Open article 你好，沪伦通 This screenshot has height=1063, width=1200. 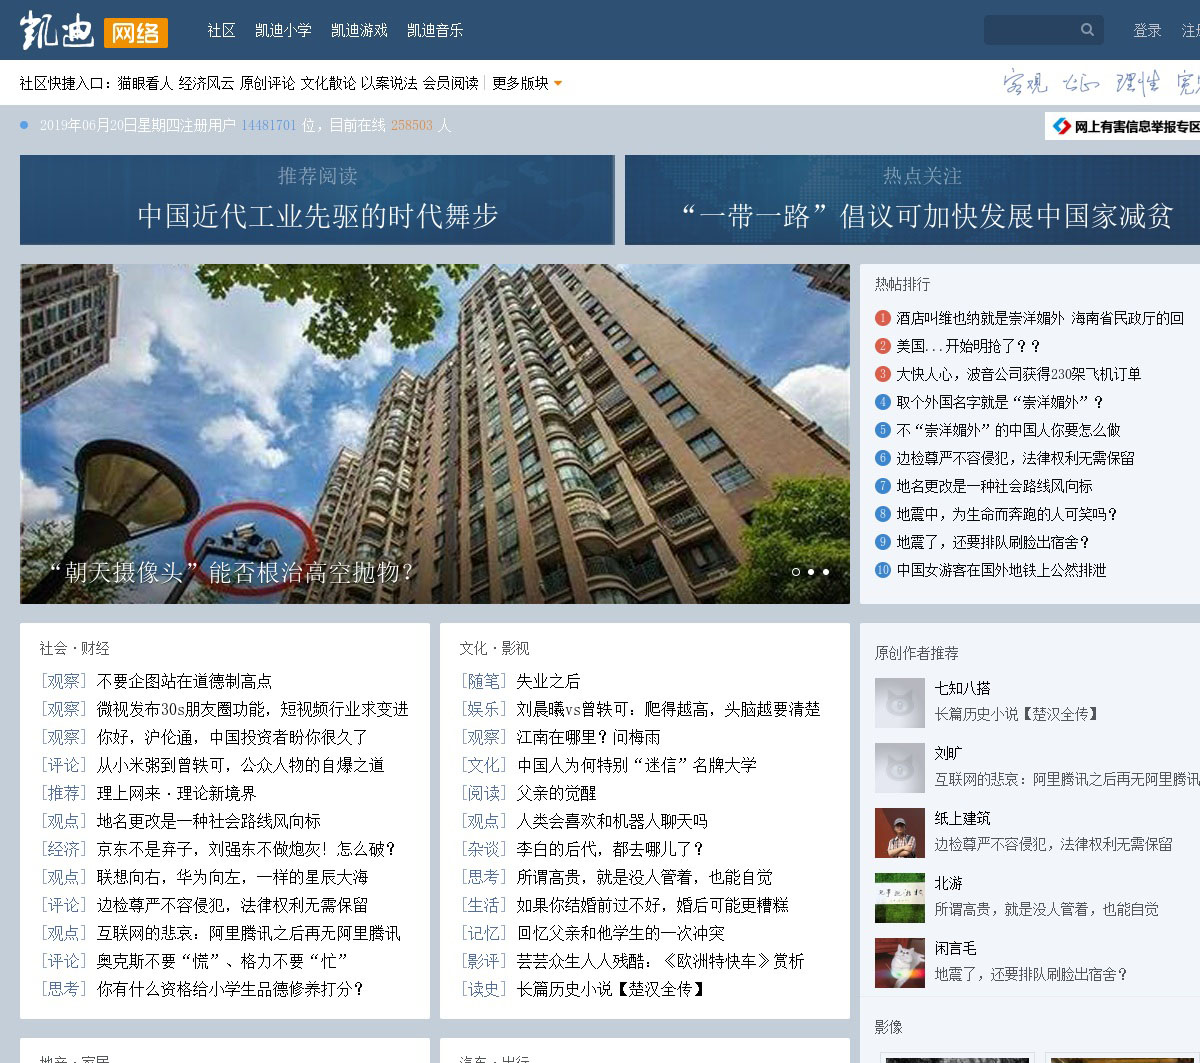tap(232, 737)
